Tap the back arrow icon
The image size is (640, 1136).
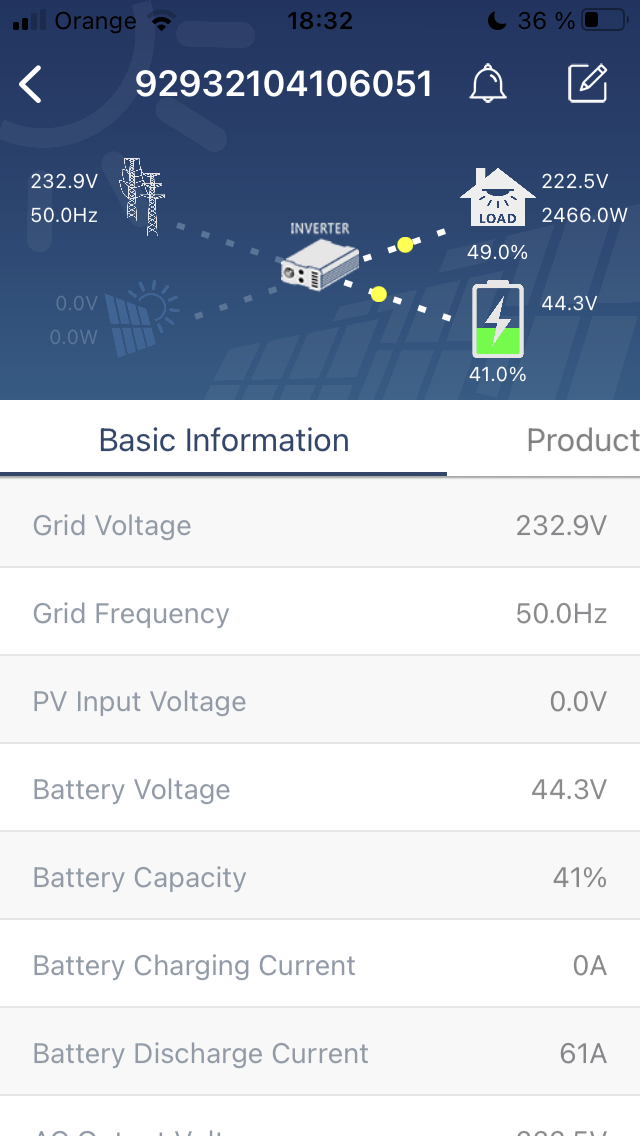coord(31,85)
